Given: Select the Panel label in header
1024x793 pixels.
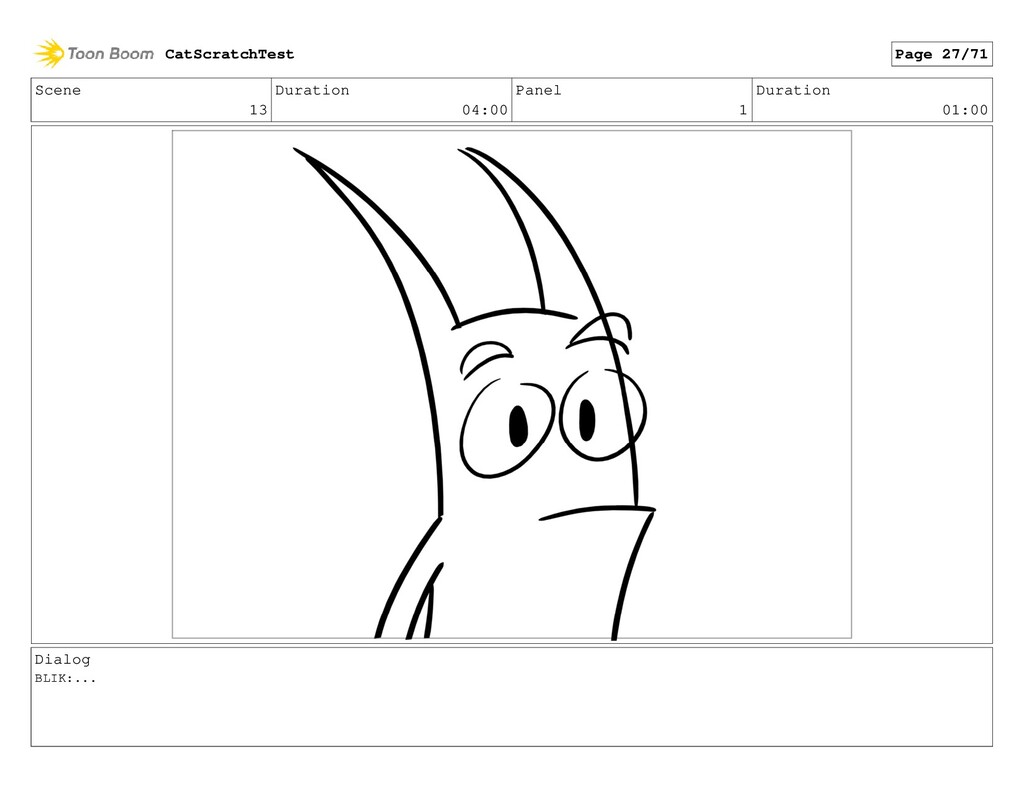Looking at the screenshot, I should pyautogui.click(x=538, y=90).
